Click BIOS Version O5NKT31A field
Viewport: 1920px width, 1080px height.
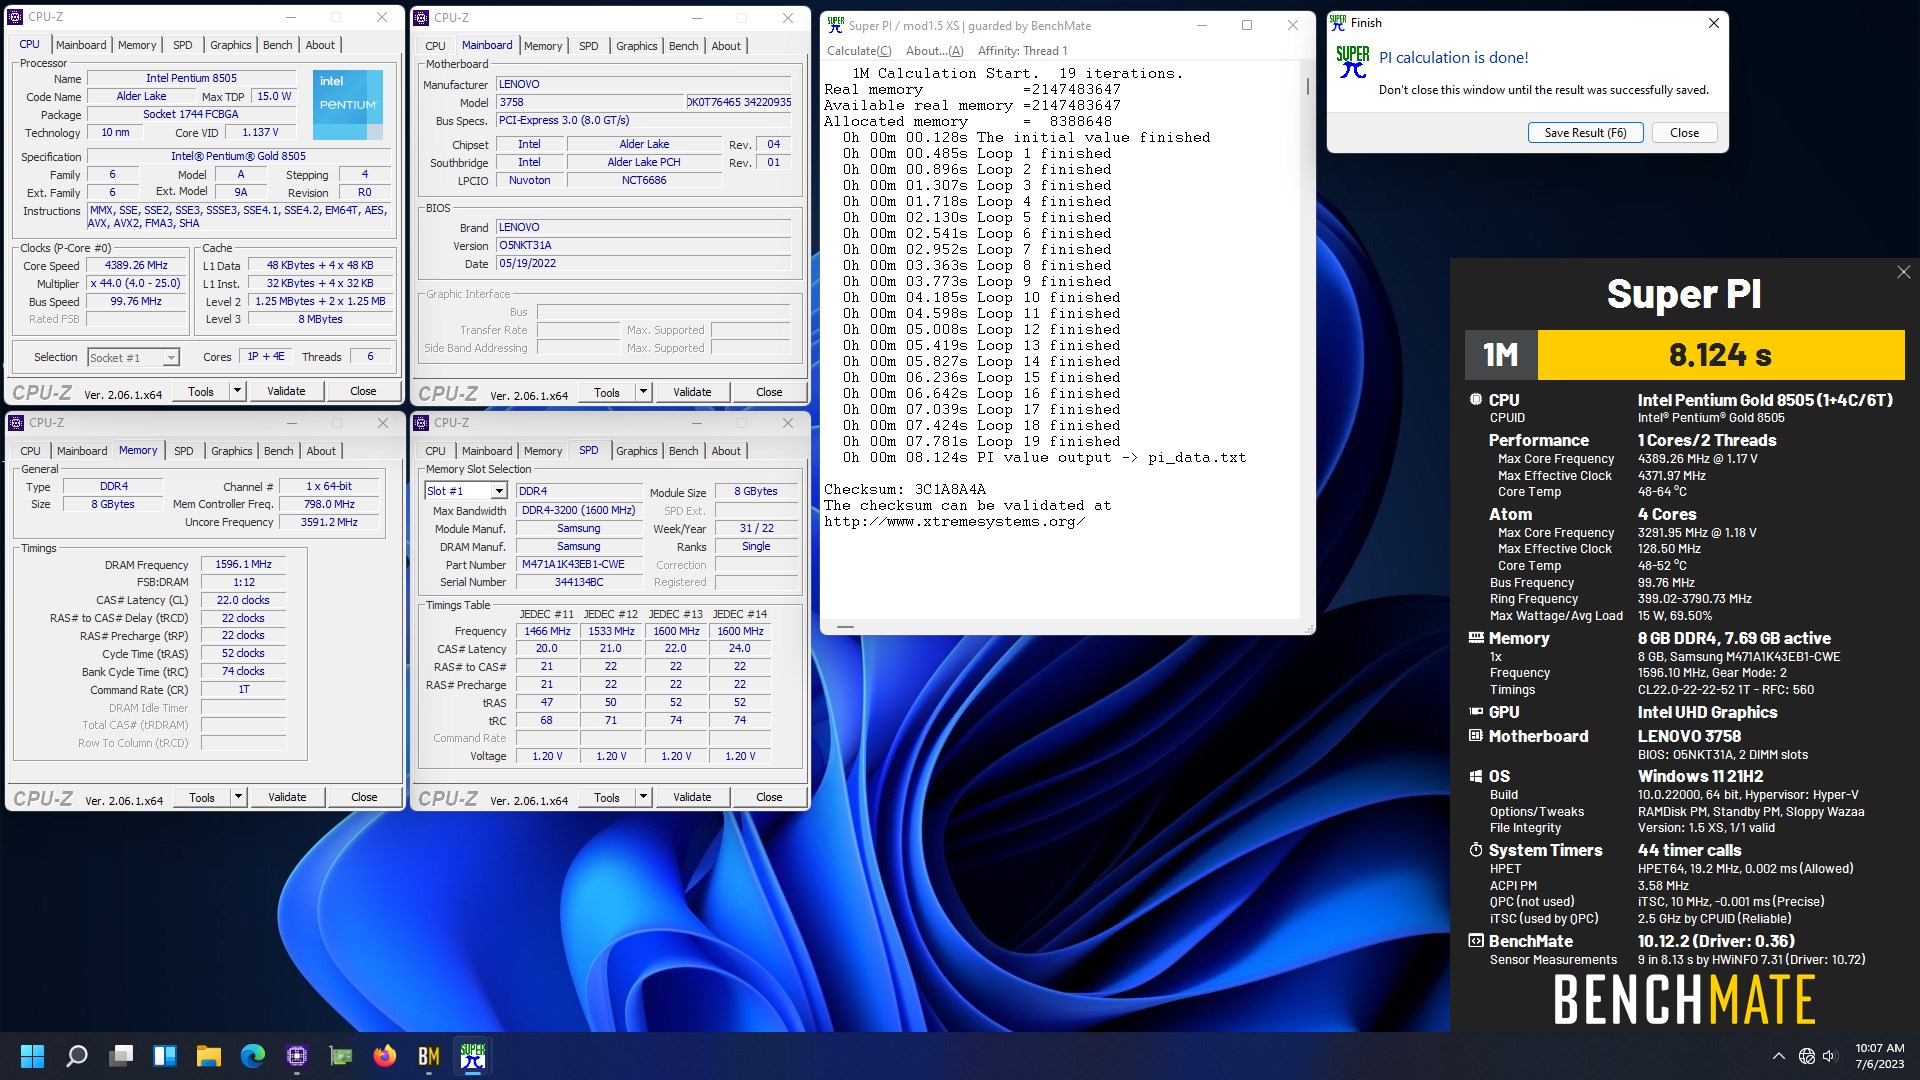pyautogui.click(x=644, y=245)
